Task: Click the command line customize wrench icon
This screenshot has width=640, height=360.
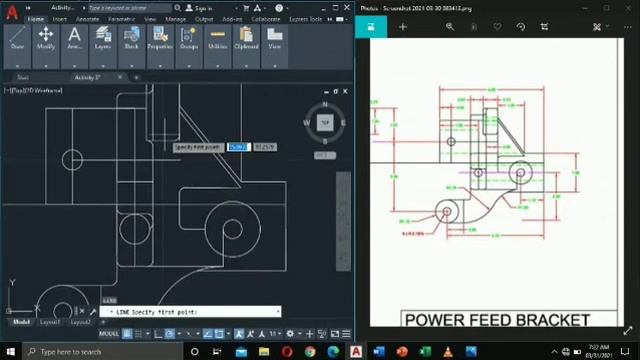Action: [x=93, y=311]
